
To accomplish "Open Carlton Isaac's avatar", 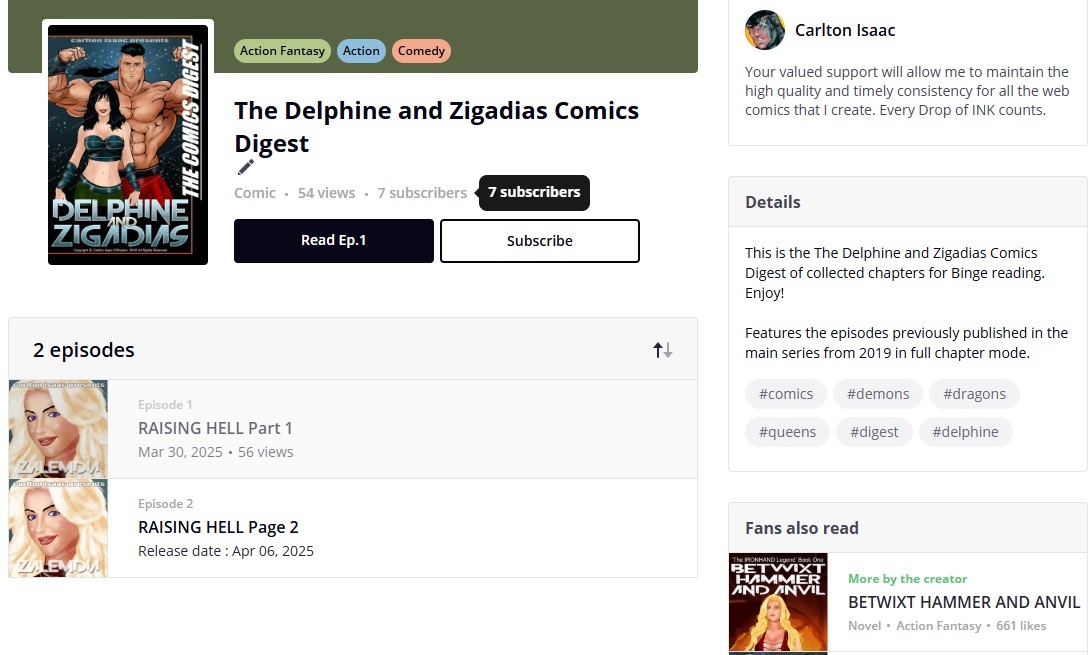I will (765, 30).
